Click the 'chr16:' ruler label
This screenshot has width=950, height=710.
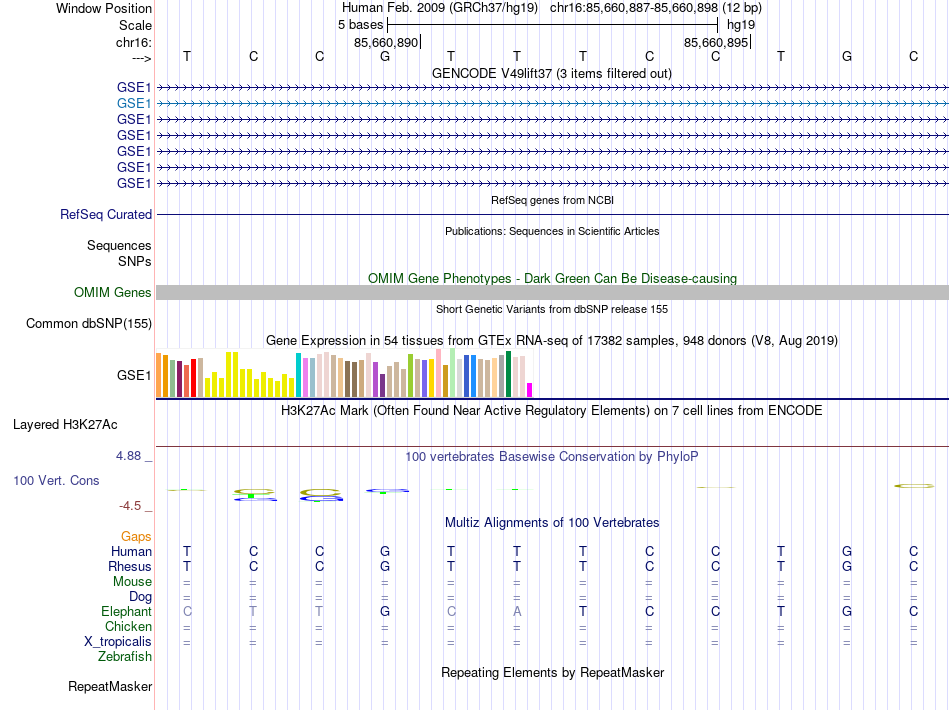click(x=134, y=42)
